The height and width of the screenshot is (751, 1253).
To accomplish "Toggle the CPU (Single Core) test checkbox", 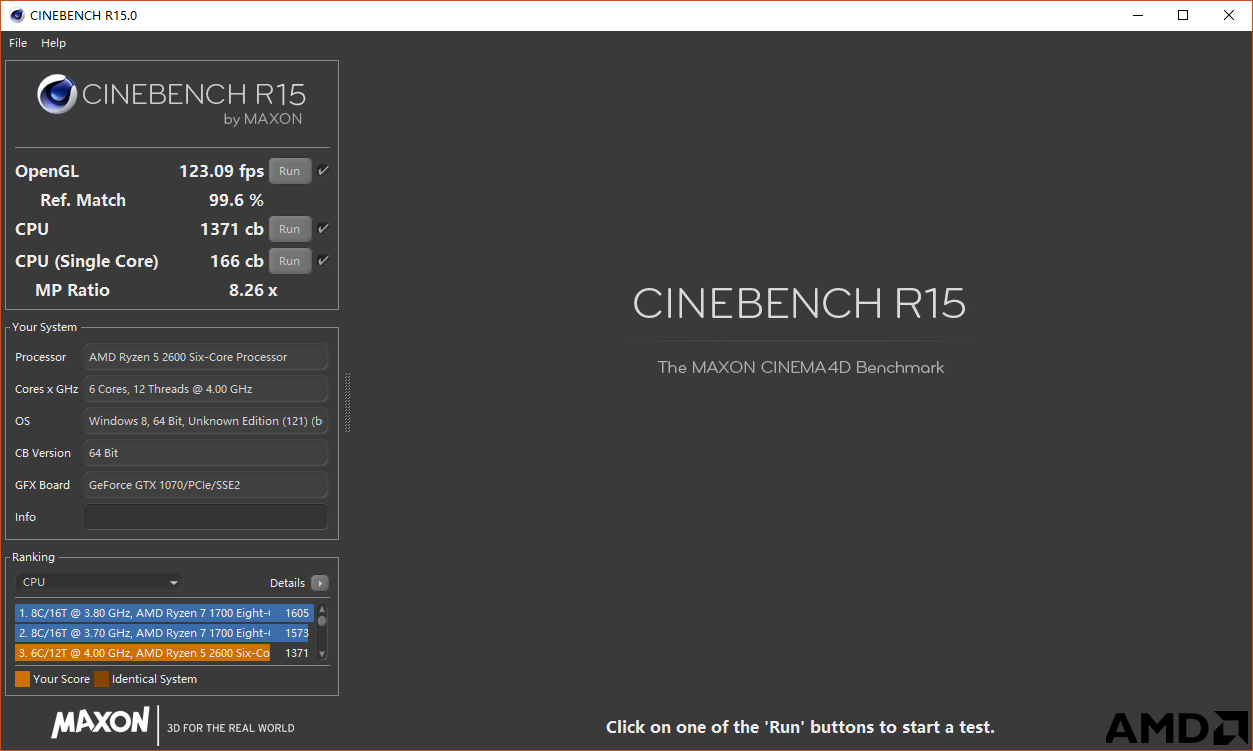I will tap(323, 261).
